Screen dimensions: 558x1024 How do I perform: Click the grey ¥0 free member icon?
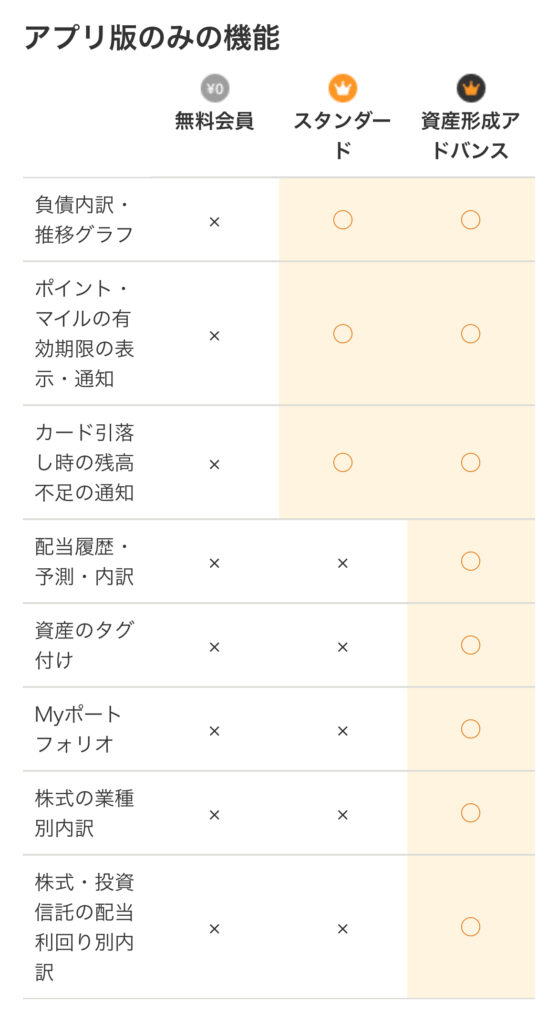[214, 89]
